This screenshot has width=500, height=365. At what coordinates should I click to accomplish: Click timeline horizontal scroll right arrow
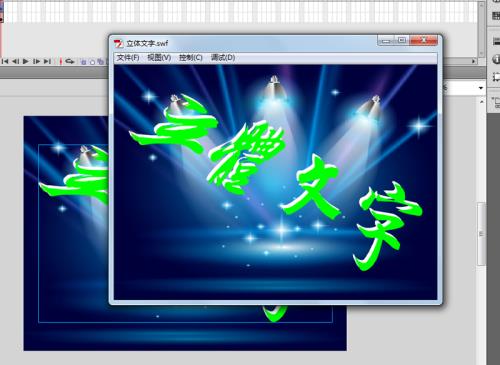tap(473, 61)
